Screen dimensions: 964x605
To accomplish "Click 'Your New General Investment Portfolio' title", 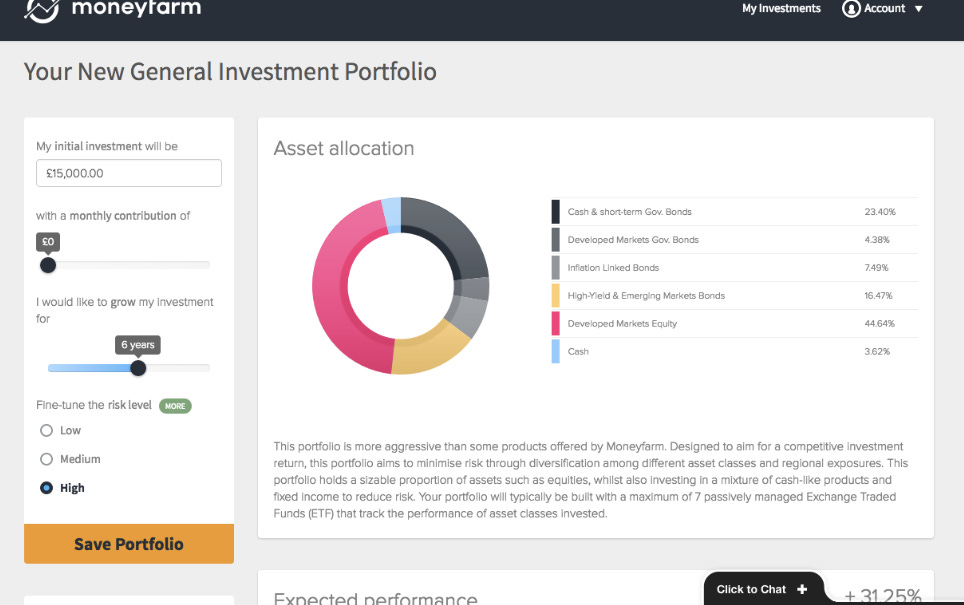I will click(x=230, y=72).
